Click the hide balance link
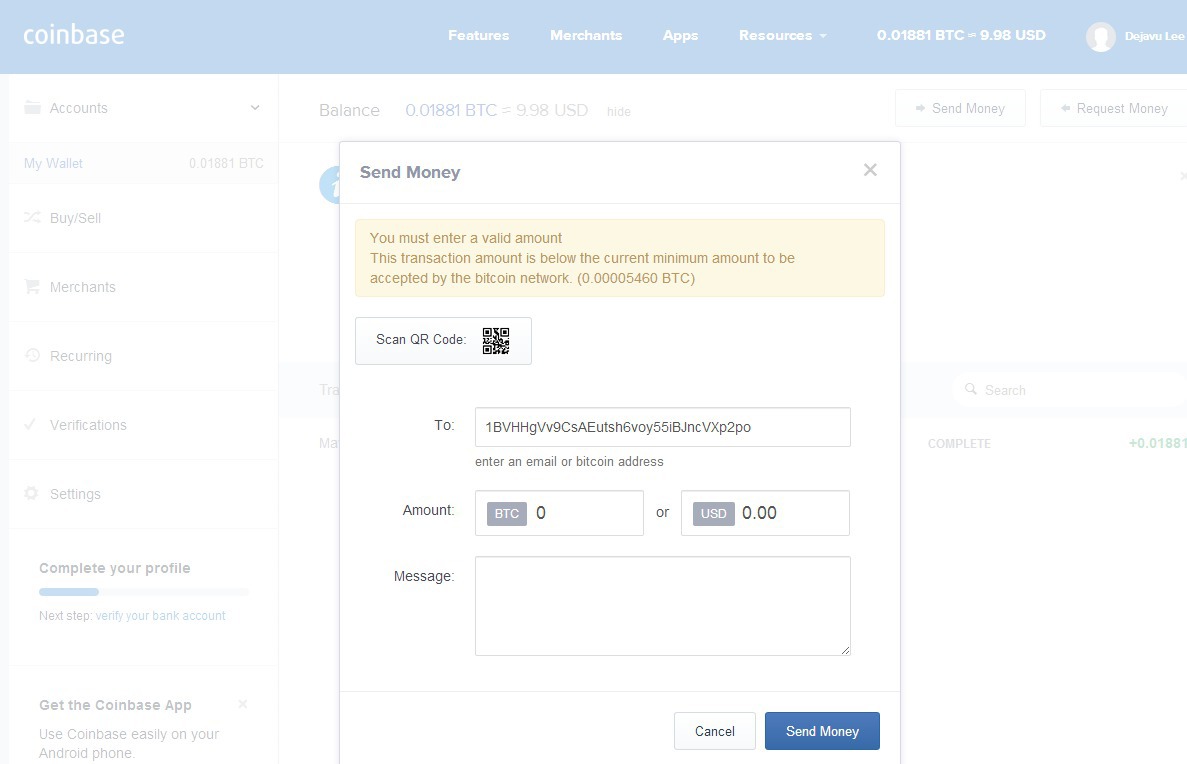 tap(618, 111)
